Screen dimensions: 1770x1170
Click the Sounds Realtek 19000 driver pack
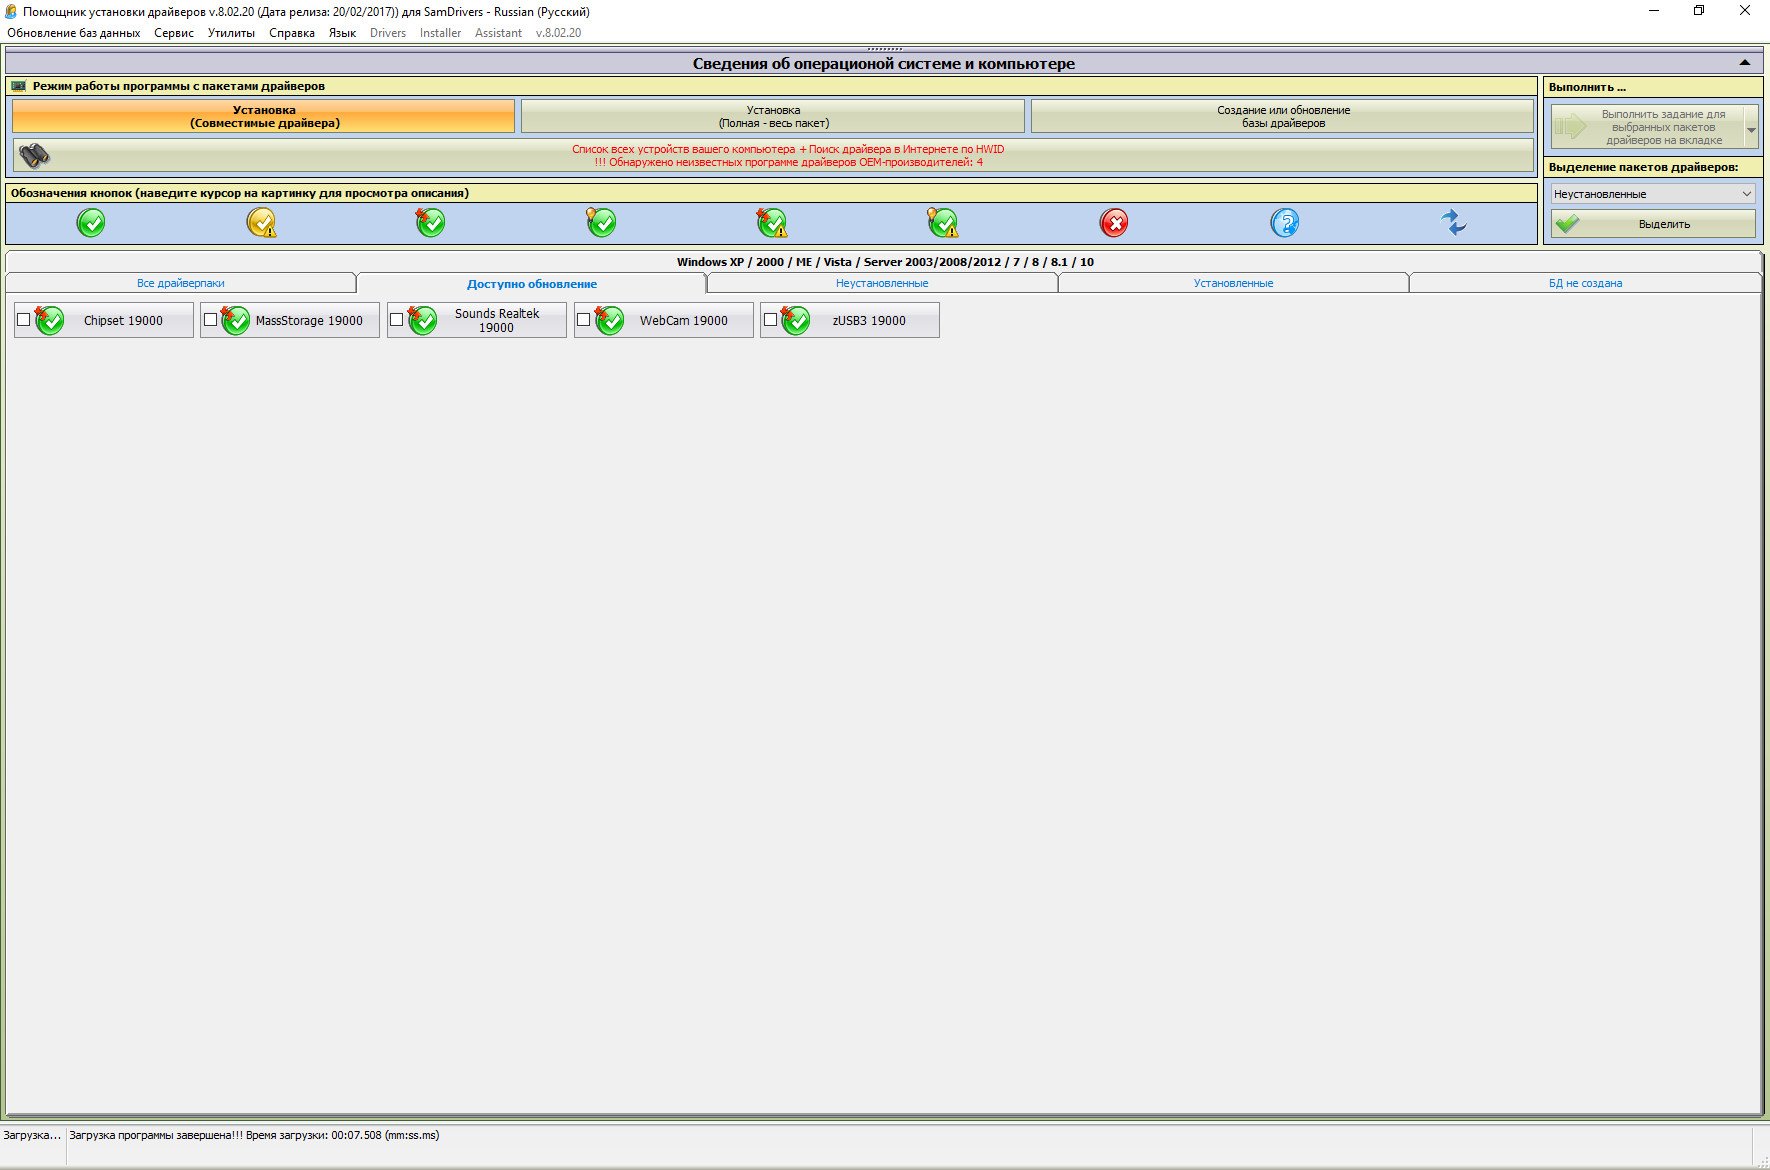click(495, 320)
